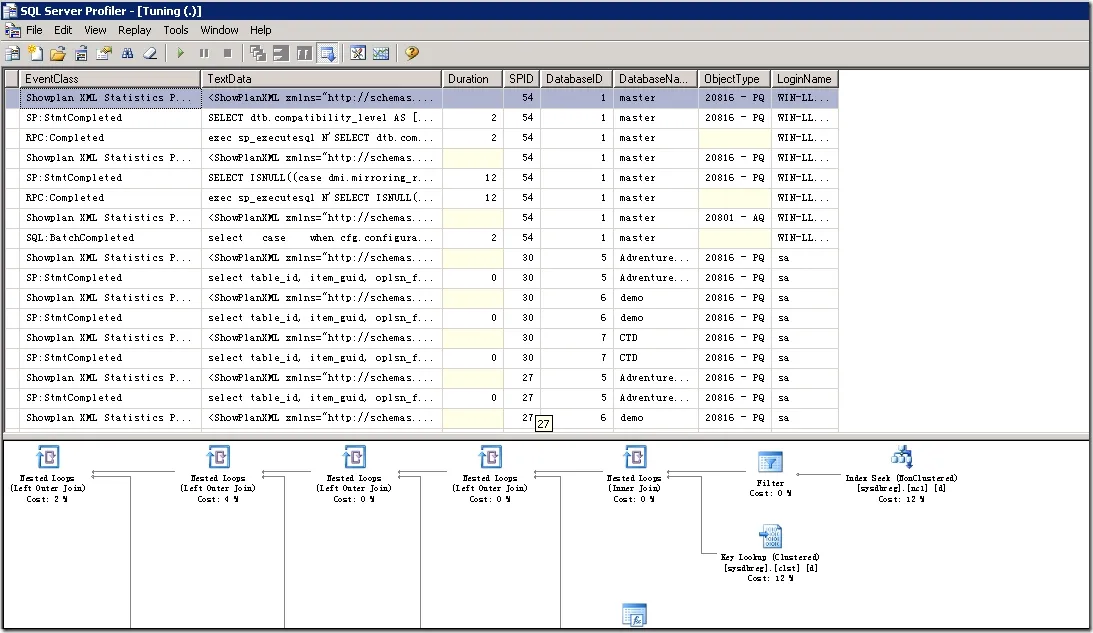Stop the selected trace
The width and height of the screenshot is (1093, 633).
(x=227, y=53)
